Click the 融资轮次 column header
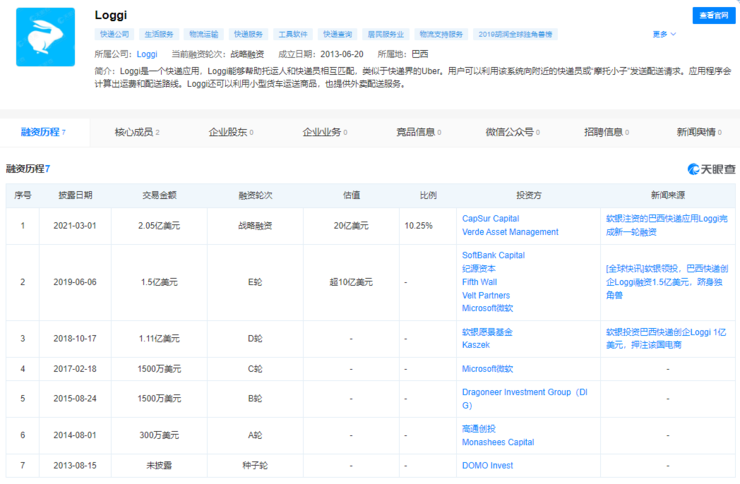Screen dimensions: 740x484 [255, 195]
